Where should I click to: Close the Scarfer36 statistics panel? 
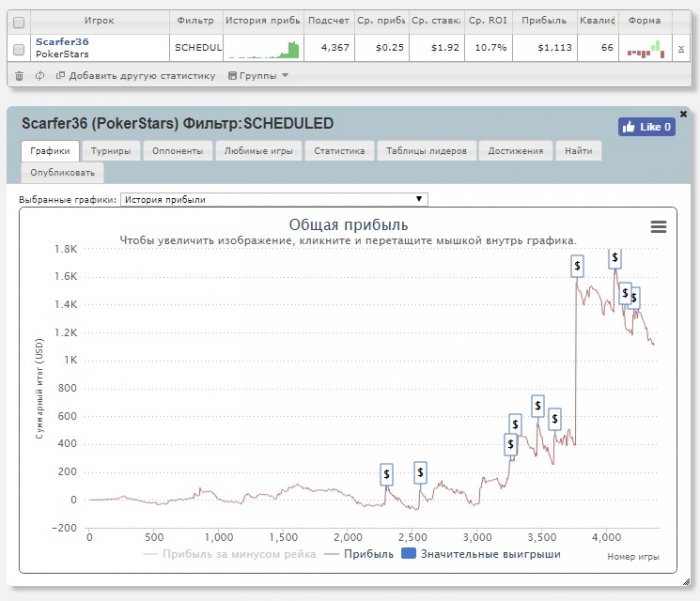683,114
